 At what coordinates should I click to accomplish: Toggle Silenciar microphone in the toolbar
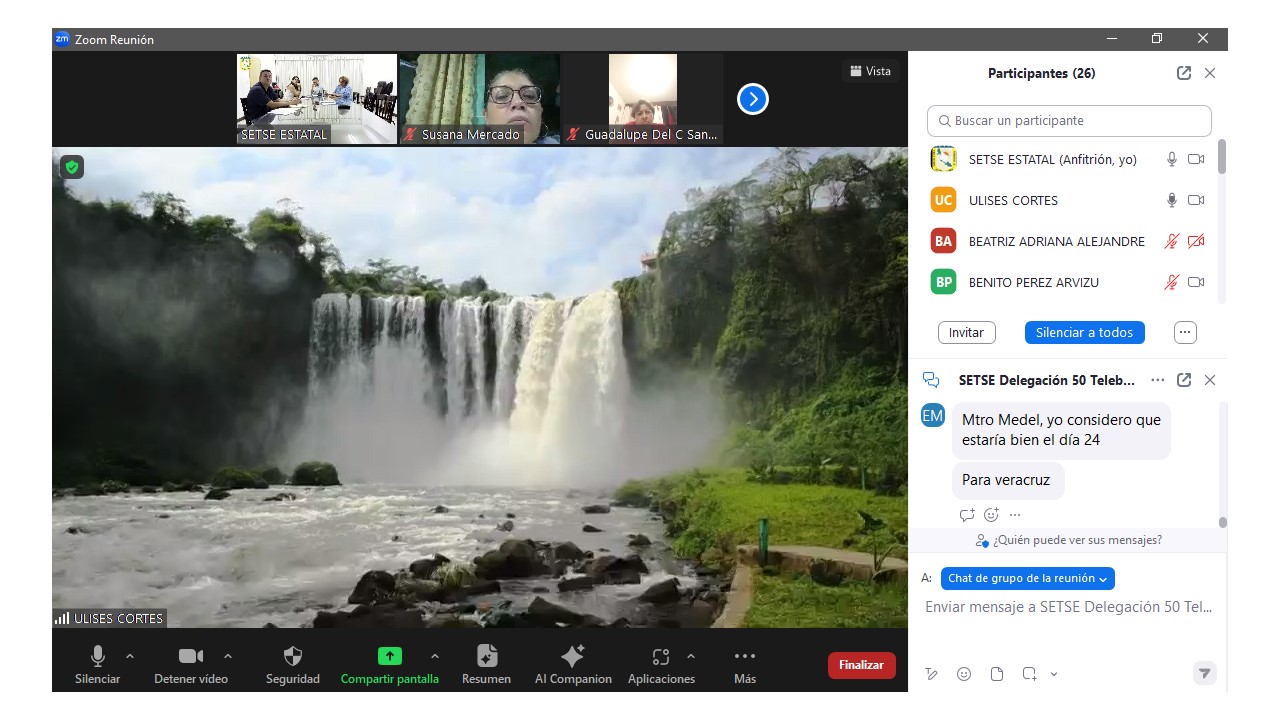98,657
